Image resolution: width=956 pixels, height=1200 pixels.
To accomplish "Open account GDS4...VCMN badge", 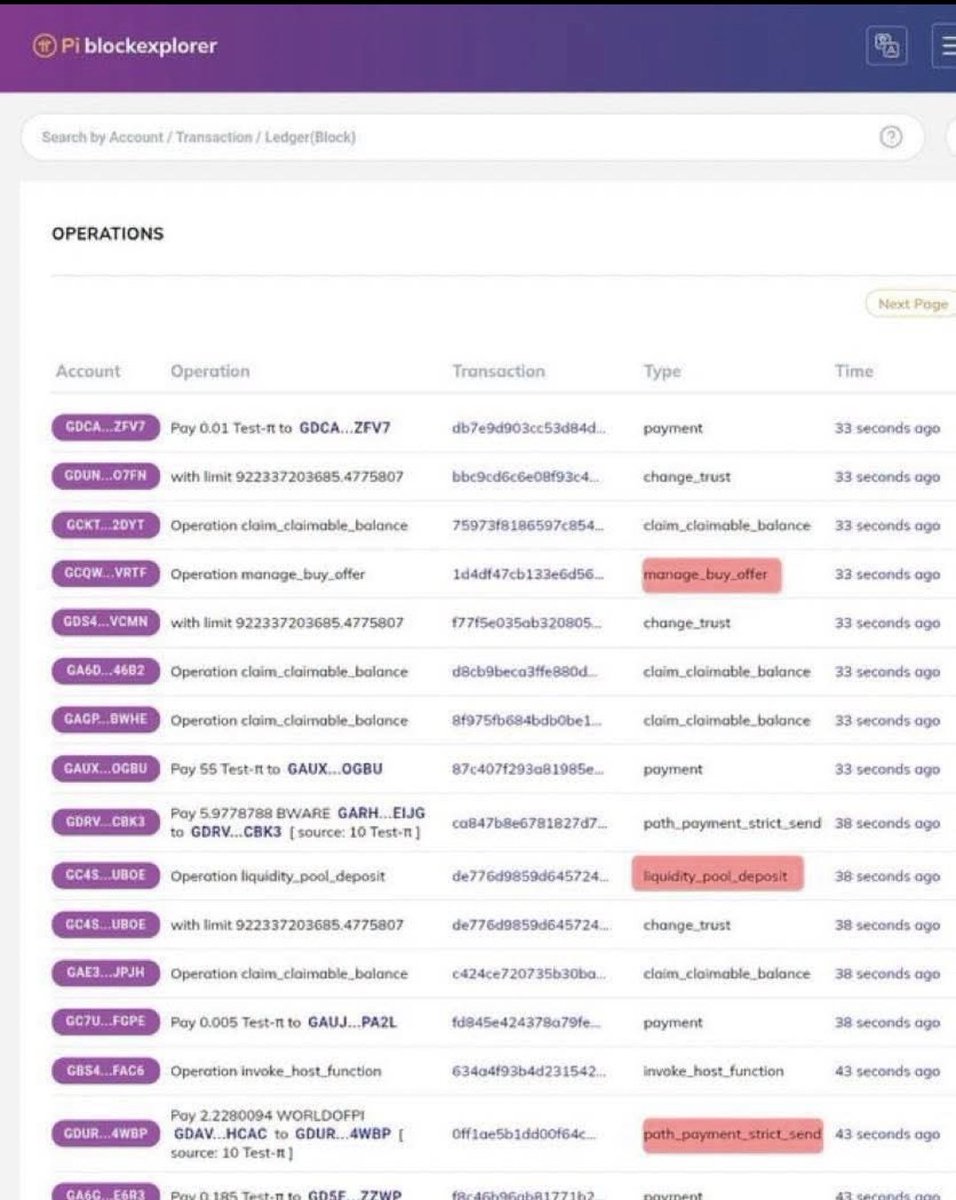I will pyautogui.click(x=105, y=622).
